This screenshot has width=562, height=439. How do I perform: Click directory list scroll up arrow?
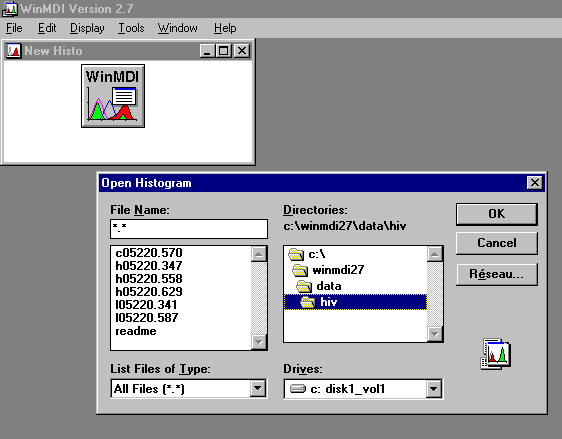click(434, 254)
